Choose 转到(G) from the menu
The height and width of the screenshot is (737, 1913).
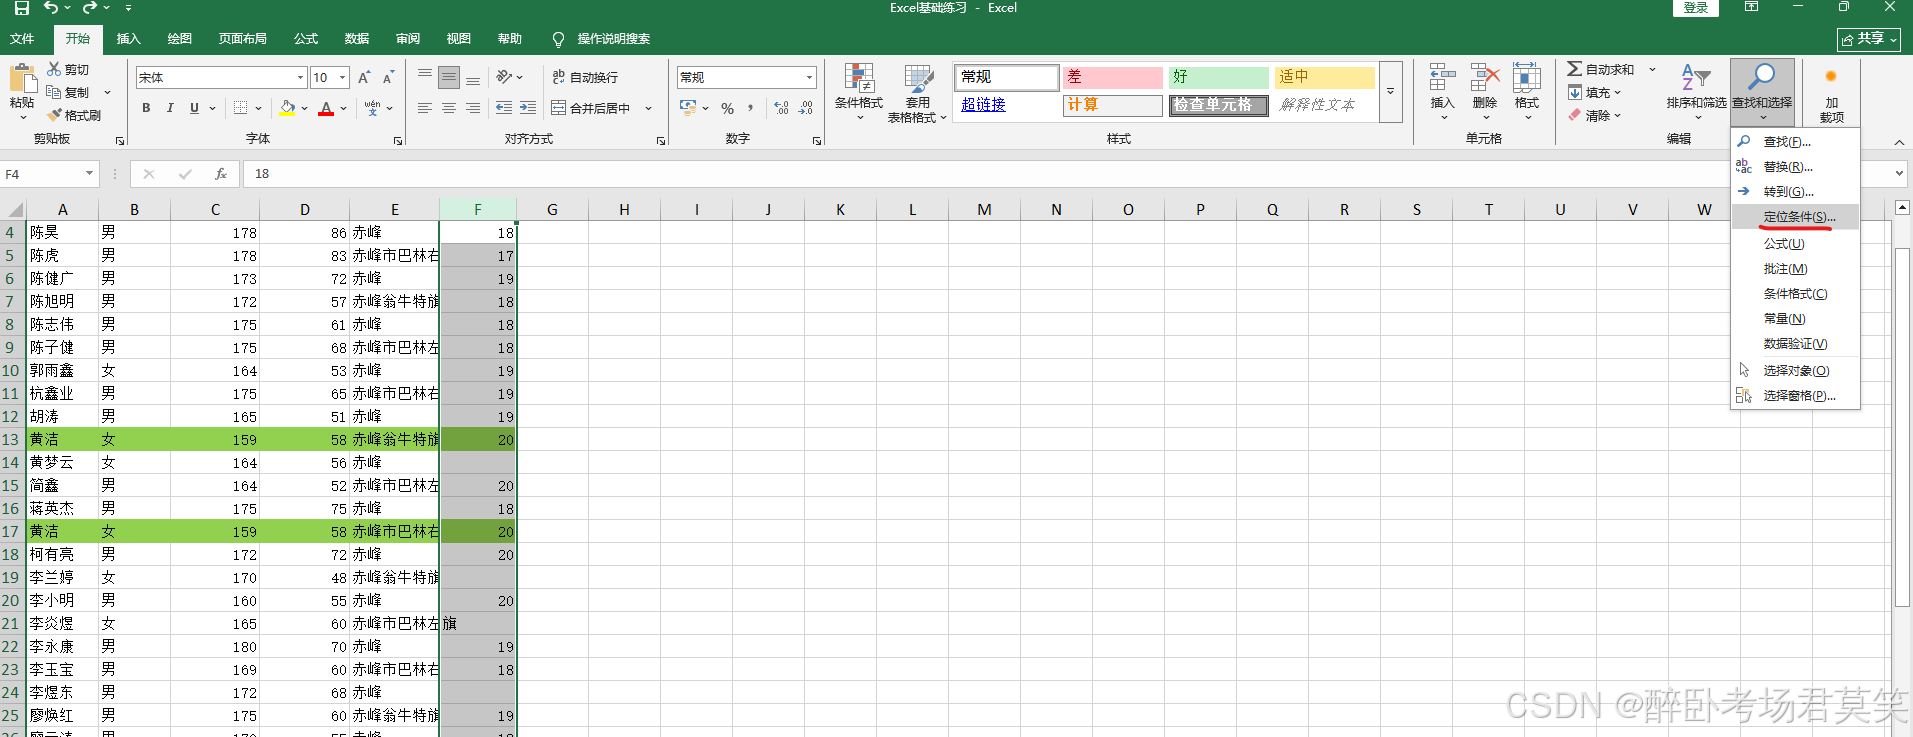point(1795,192)
